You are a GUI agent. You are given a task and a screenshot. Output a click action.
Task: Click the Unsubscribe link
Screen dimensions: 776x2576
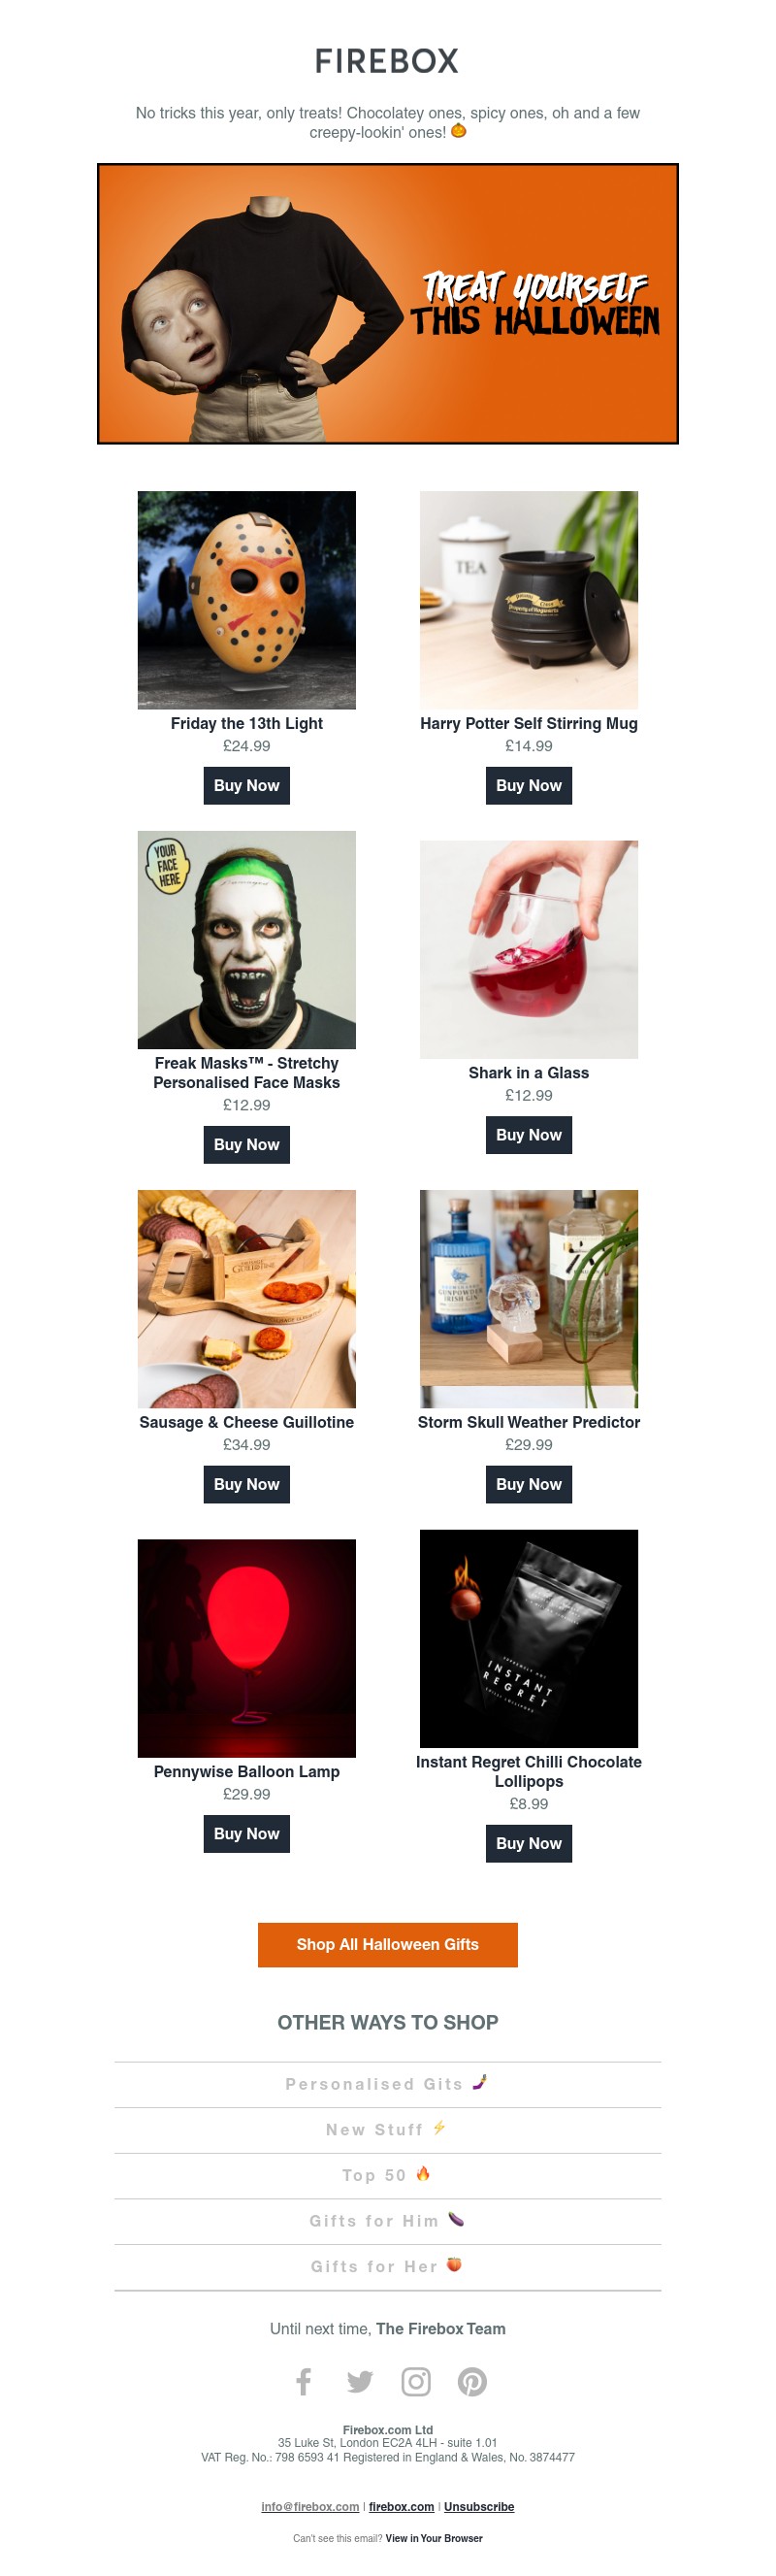[479, 2506]
